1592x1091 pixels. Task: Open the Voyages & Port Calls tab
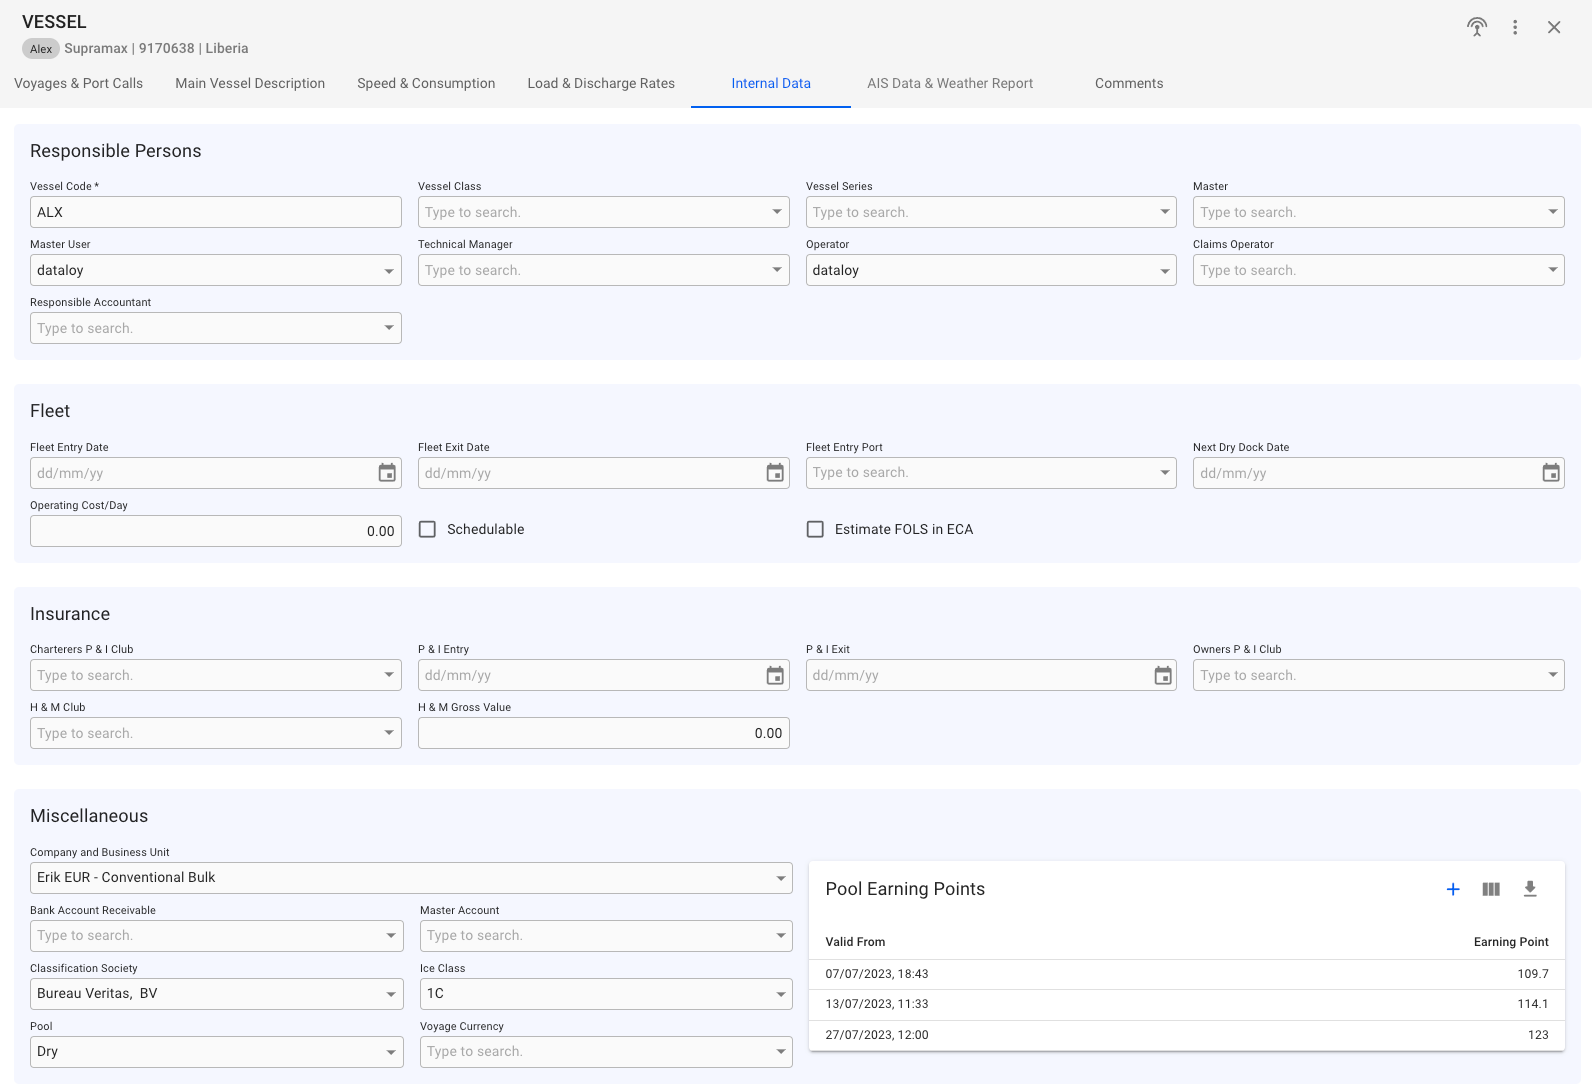point(78,84)
